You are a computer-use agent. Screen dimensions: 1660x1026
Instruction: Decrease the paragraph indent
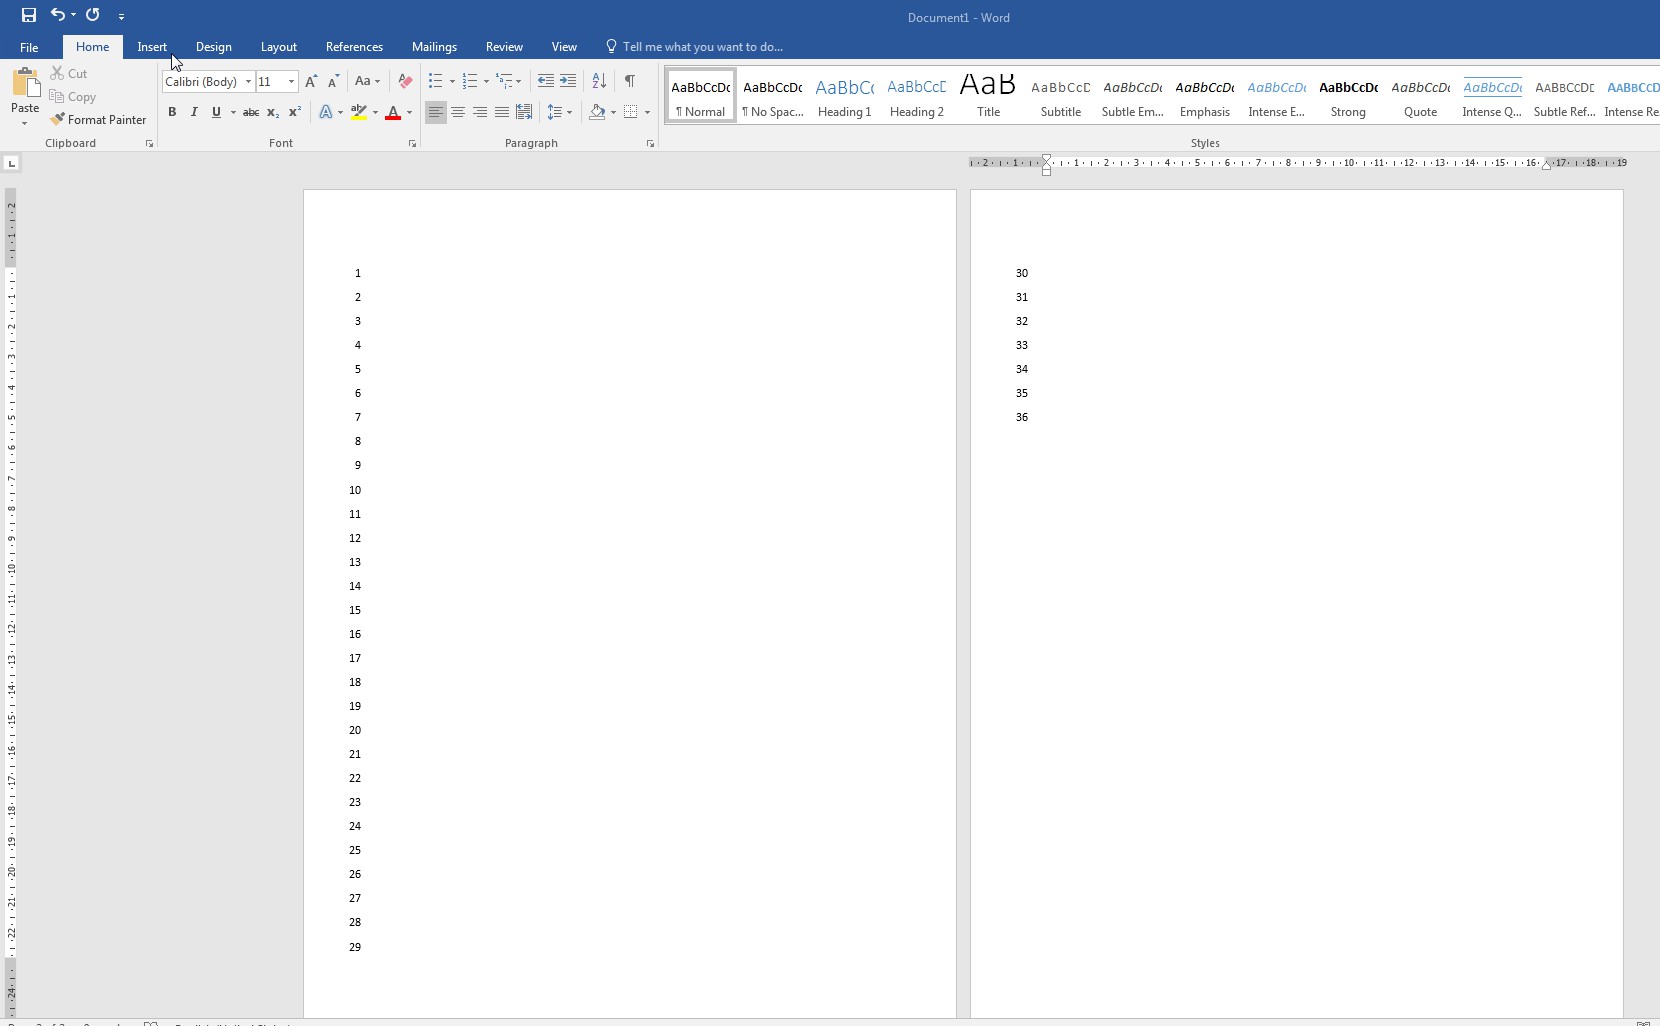[x=545, y=82]
